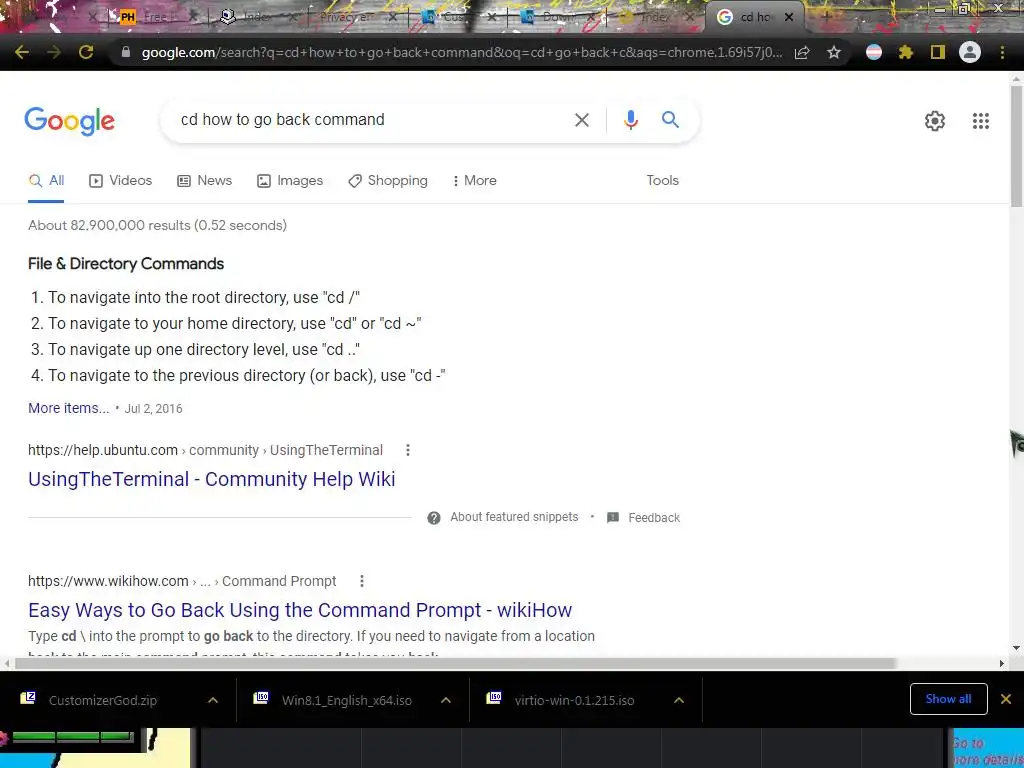This screenshot has height=768, width=1024.
Task: Click the About featured snippets help icon
Action: pos(434,518)
